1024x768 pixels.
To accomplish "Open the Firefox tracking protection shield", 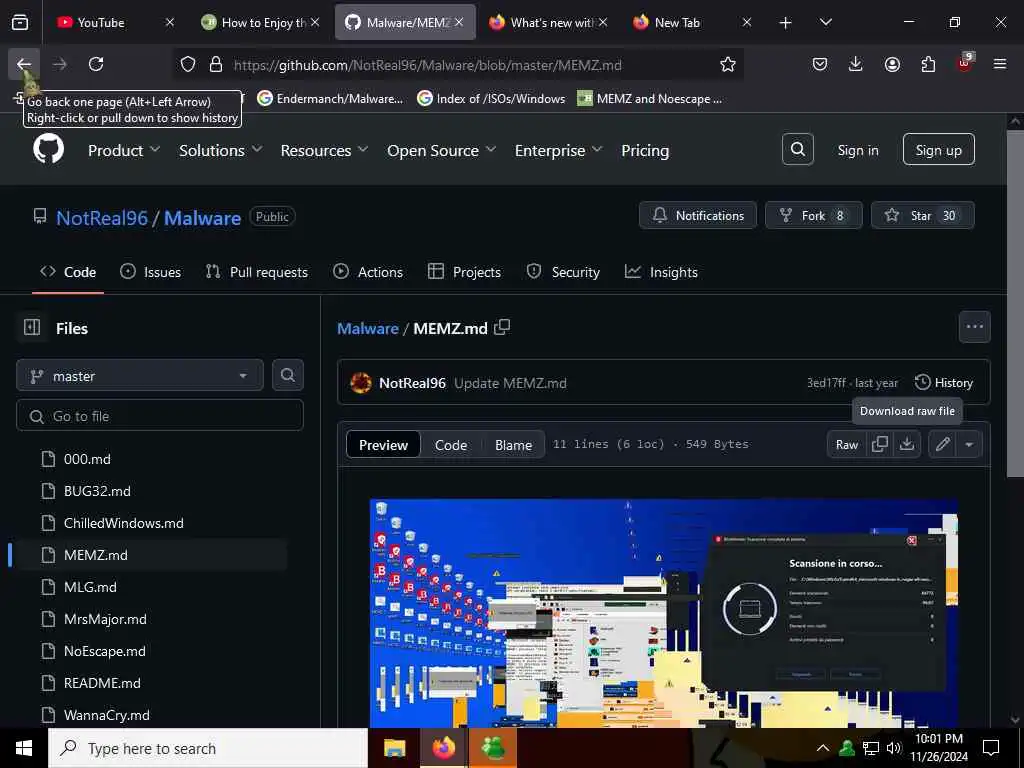I will 188,64.
